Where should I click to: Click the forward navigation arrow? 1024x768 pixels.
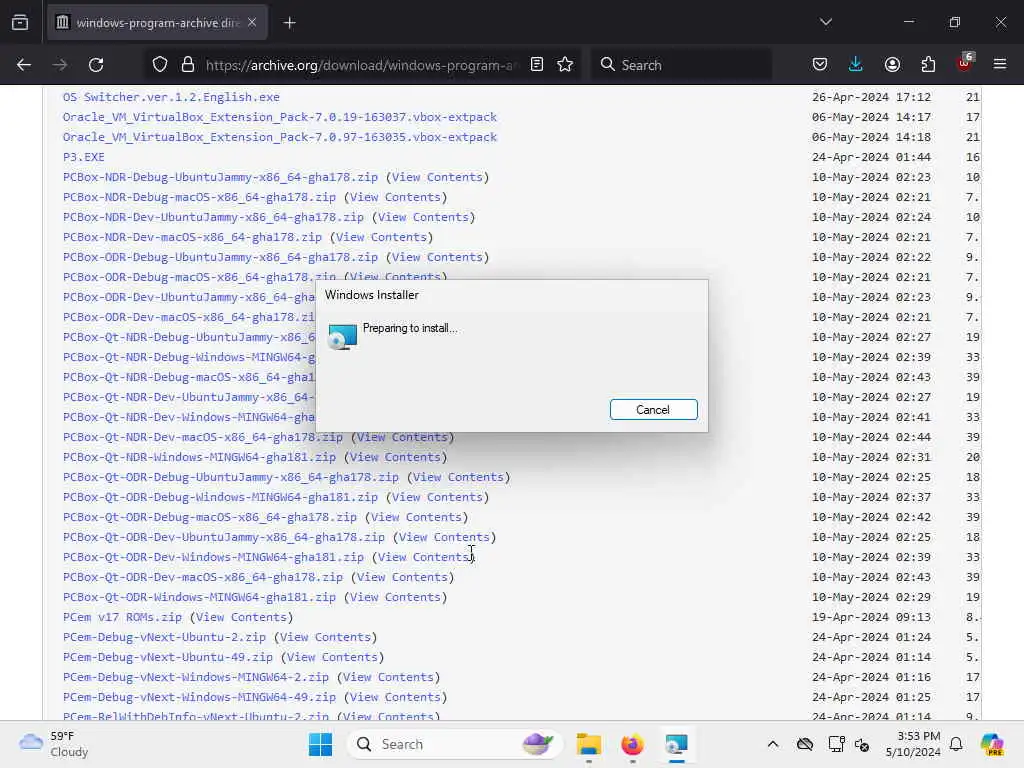pyautogui.click(x=60, y=65)
